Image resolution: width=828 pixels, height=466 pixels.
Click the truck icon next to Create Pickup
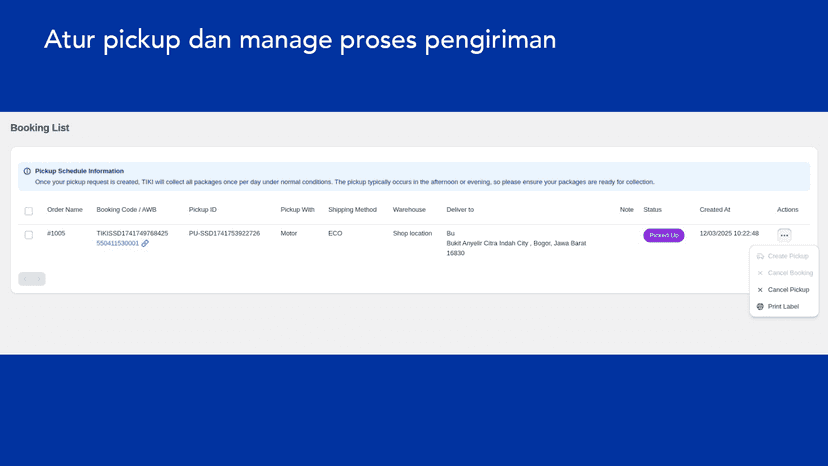(x=760, y=256)
